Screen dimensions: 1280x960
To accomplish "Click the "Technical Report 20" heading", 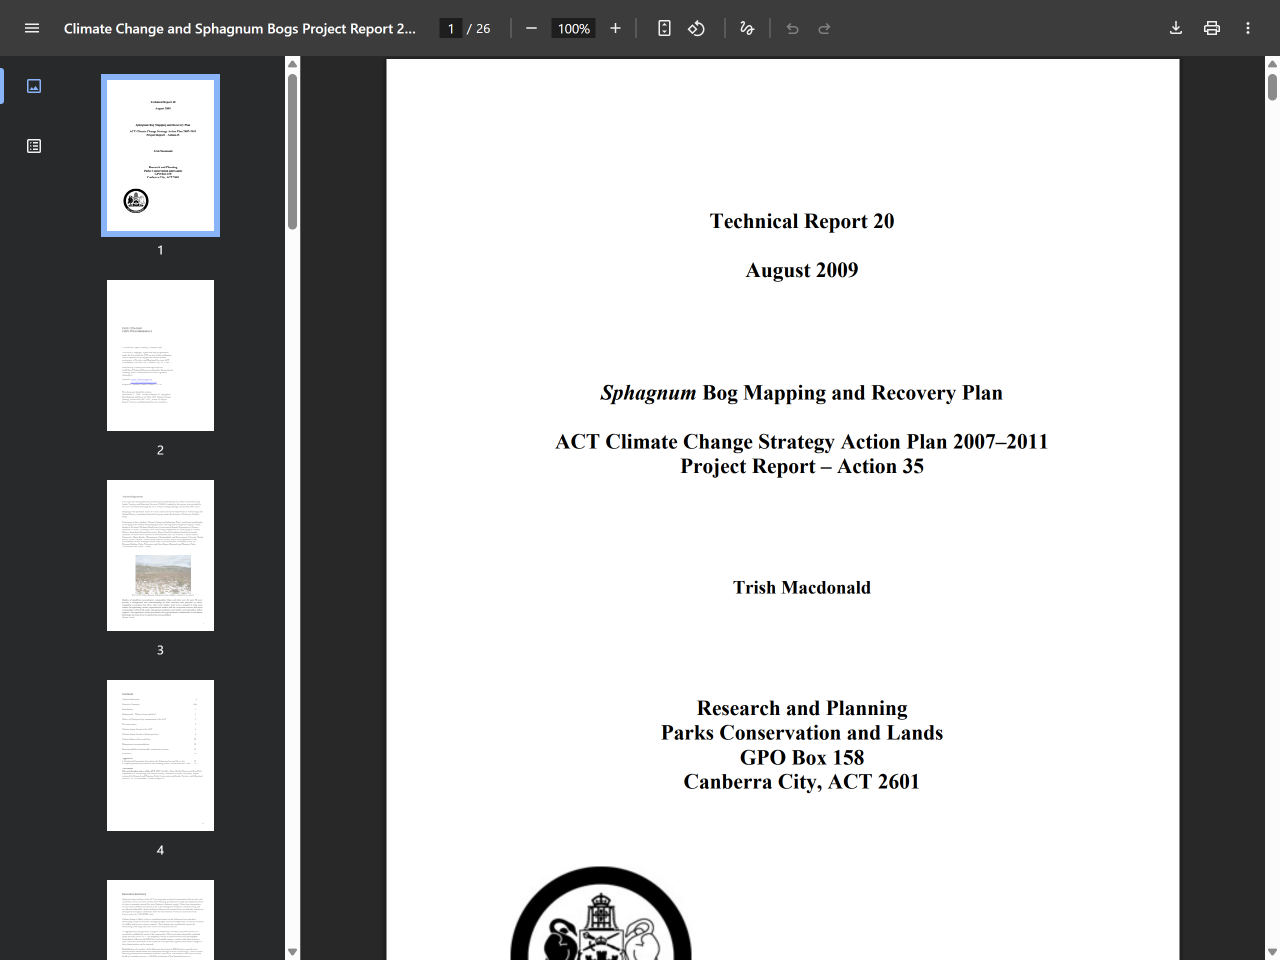I will [802, 221].
